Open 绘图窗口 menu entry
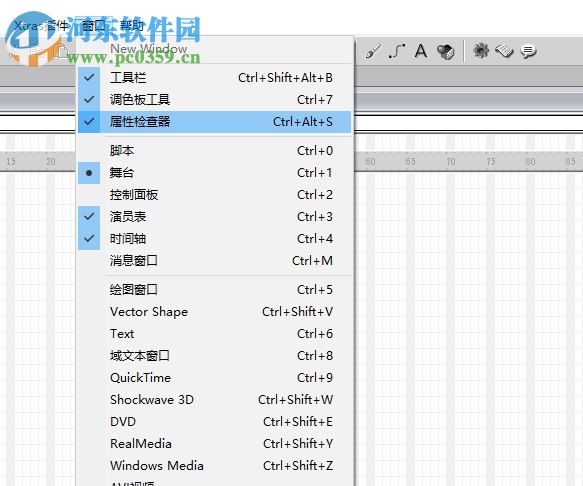583x486 pixels. (215, 289)
